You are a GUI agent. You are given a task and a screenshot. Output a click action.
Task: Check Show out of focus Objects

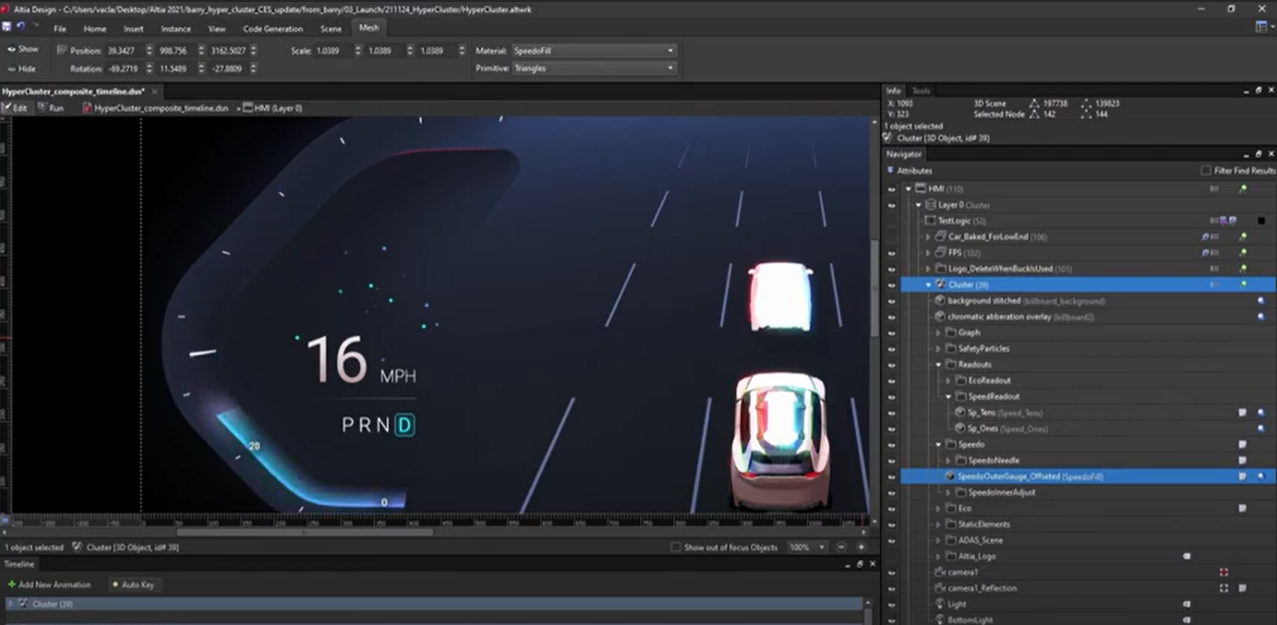coord(676,548)
